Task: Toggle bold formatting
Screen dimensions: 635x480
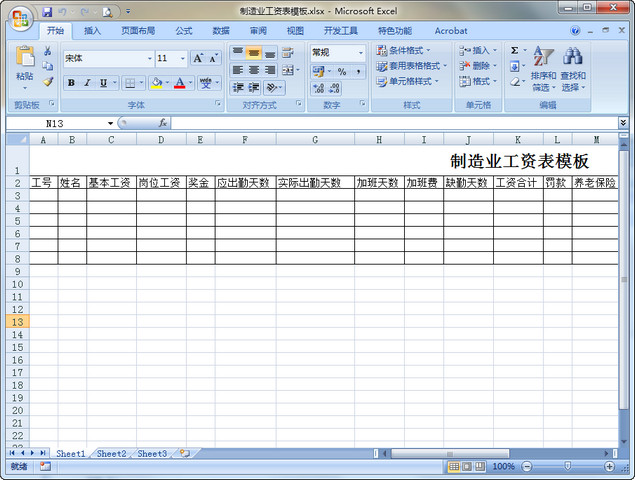Action: 71,83
